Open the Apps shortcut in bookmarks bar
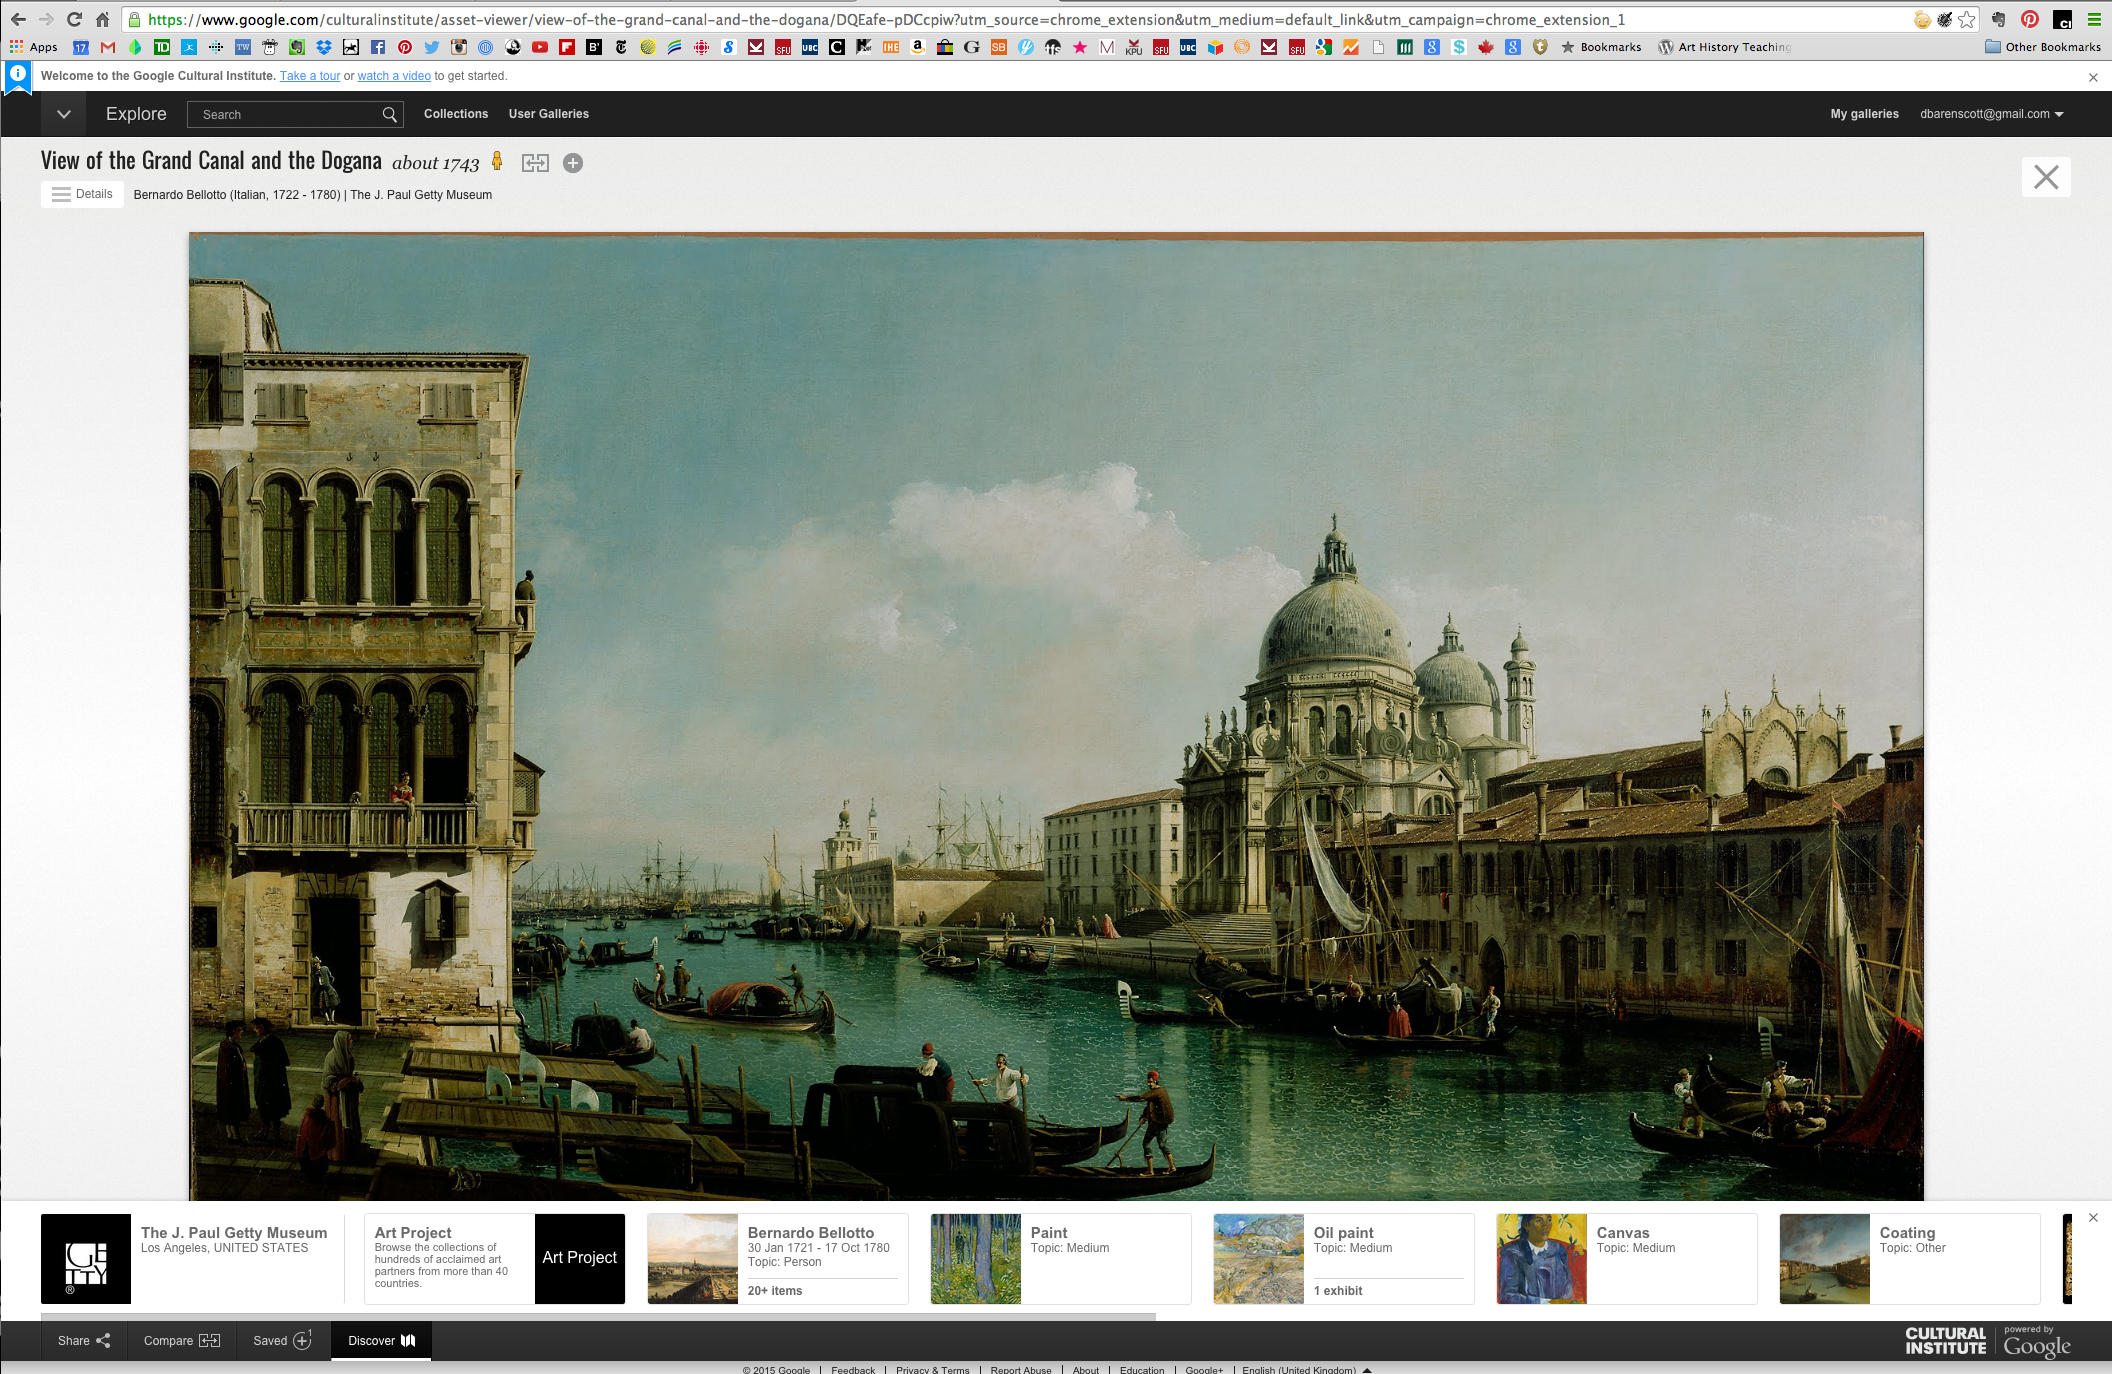Viewport: 2112px width, 1374px height. (34, 47)
